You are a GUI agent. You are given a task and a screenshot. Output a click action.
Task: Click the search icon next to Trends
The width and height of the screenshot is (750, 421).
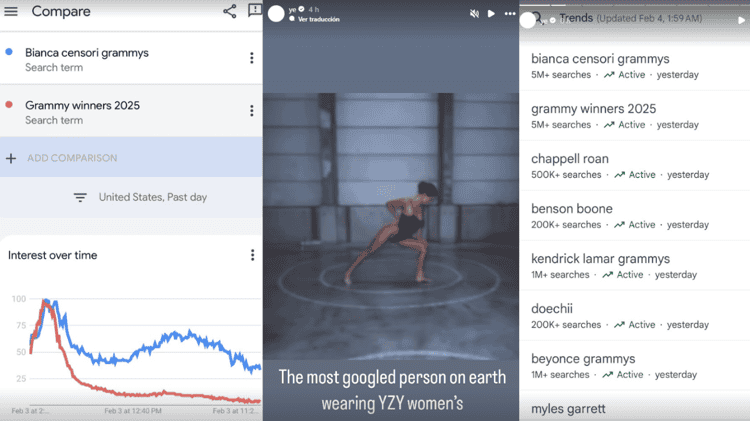[x=538, y=18]
